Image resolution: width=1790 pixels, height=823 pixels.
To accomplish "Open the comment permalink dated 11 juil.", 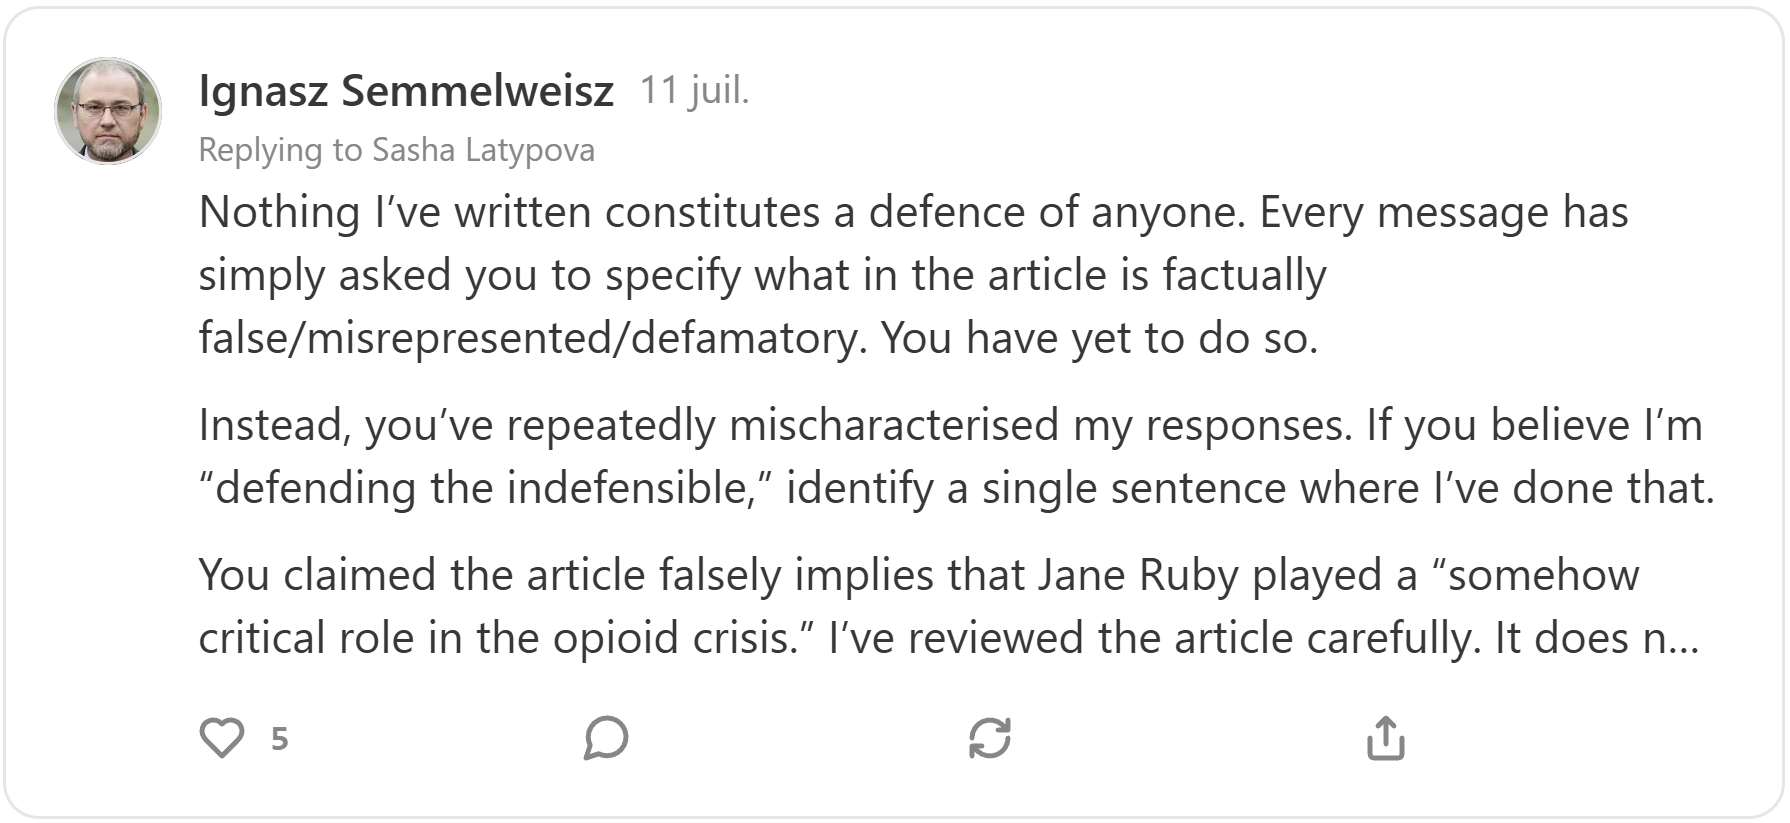I will tap(694, 91).
